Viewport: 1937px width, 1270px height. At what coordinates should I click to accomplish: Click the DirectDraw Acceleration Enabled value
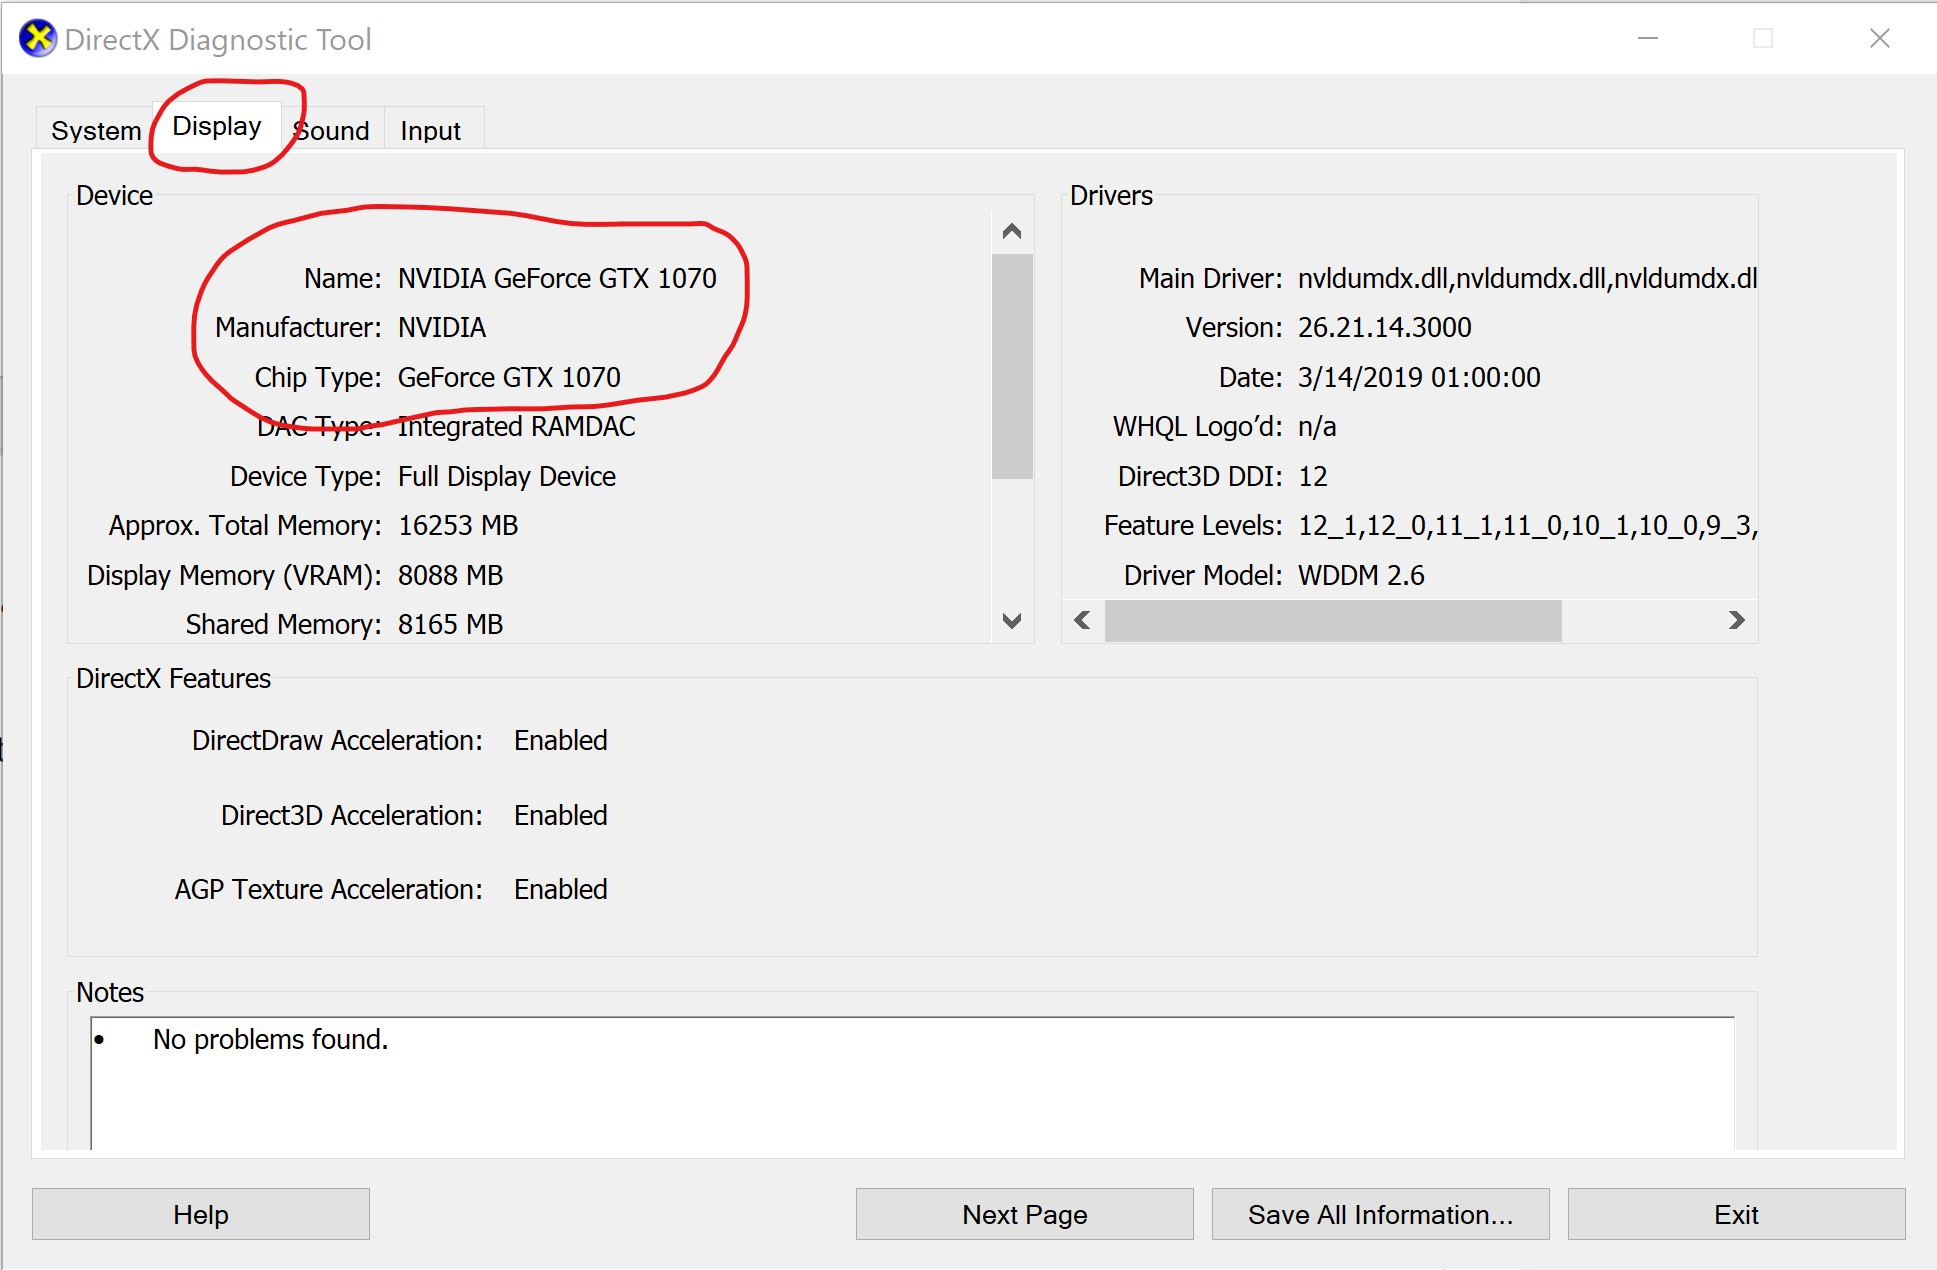tap(561, 740)
